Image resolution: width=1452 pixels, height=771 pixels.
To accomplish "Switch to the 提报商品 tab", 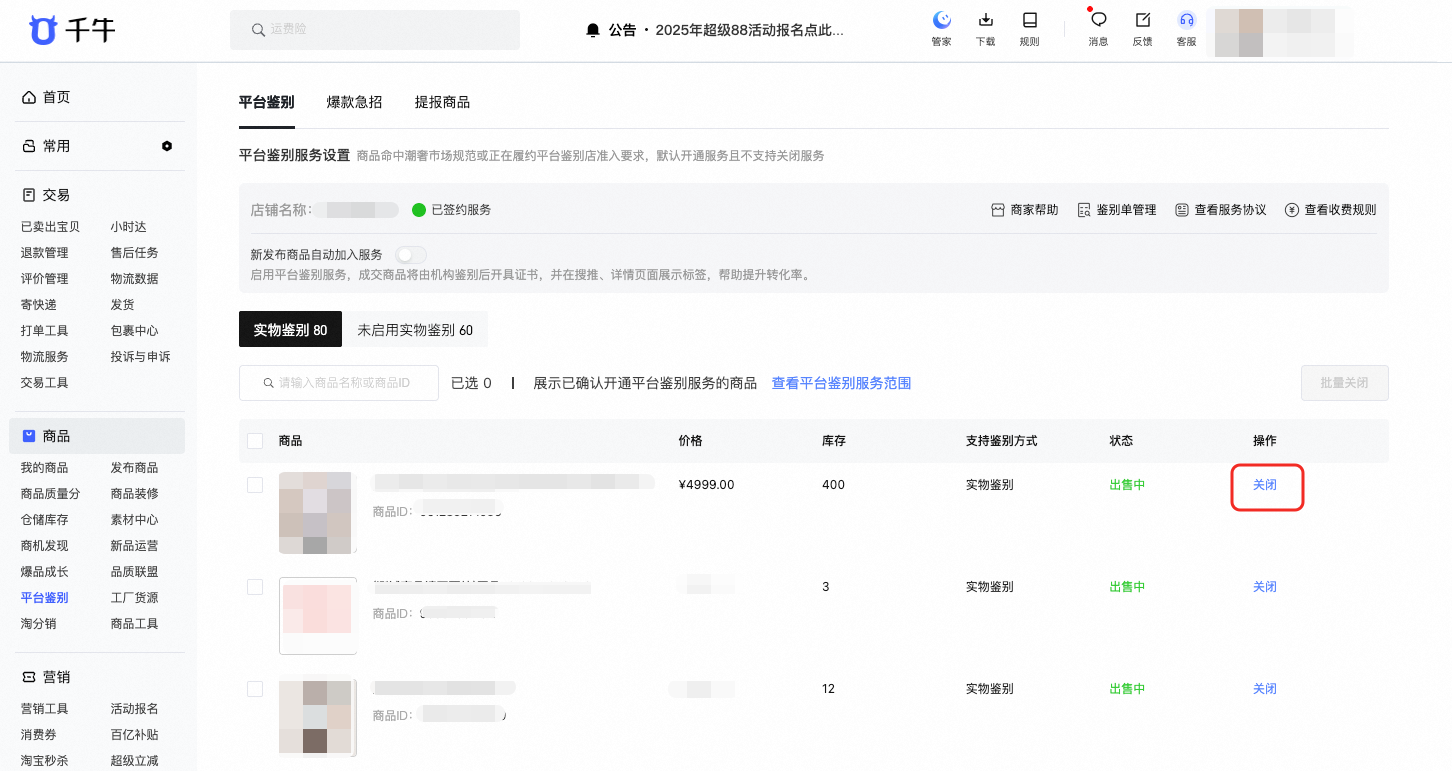I will 442,102.
